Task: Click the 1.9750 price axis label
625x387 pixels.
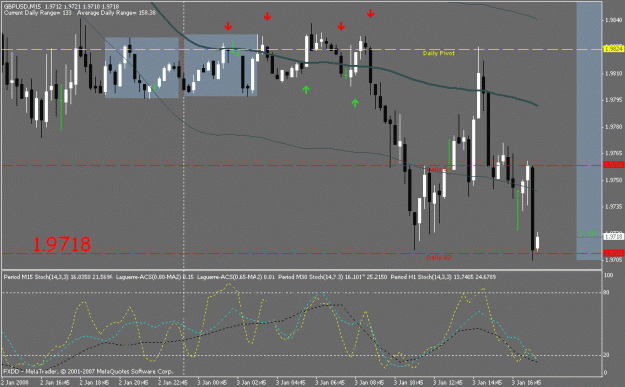Action: coord(614,180)
